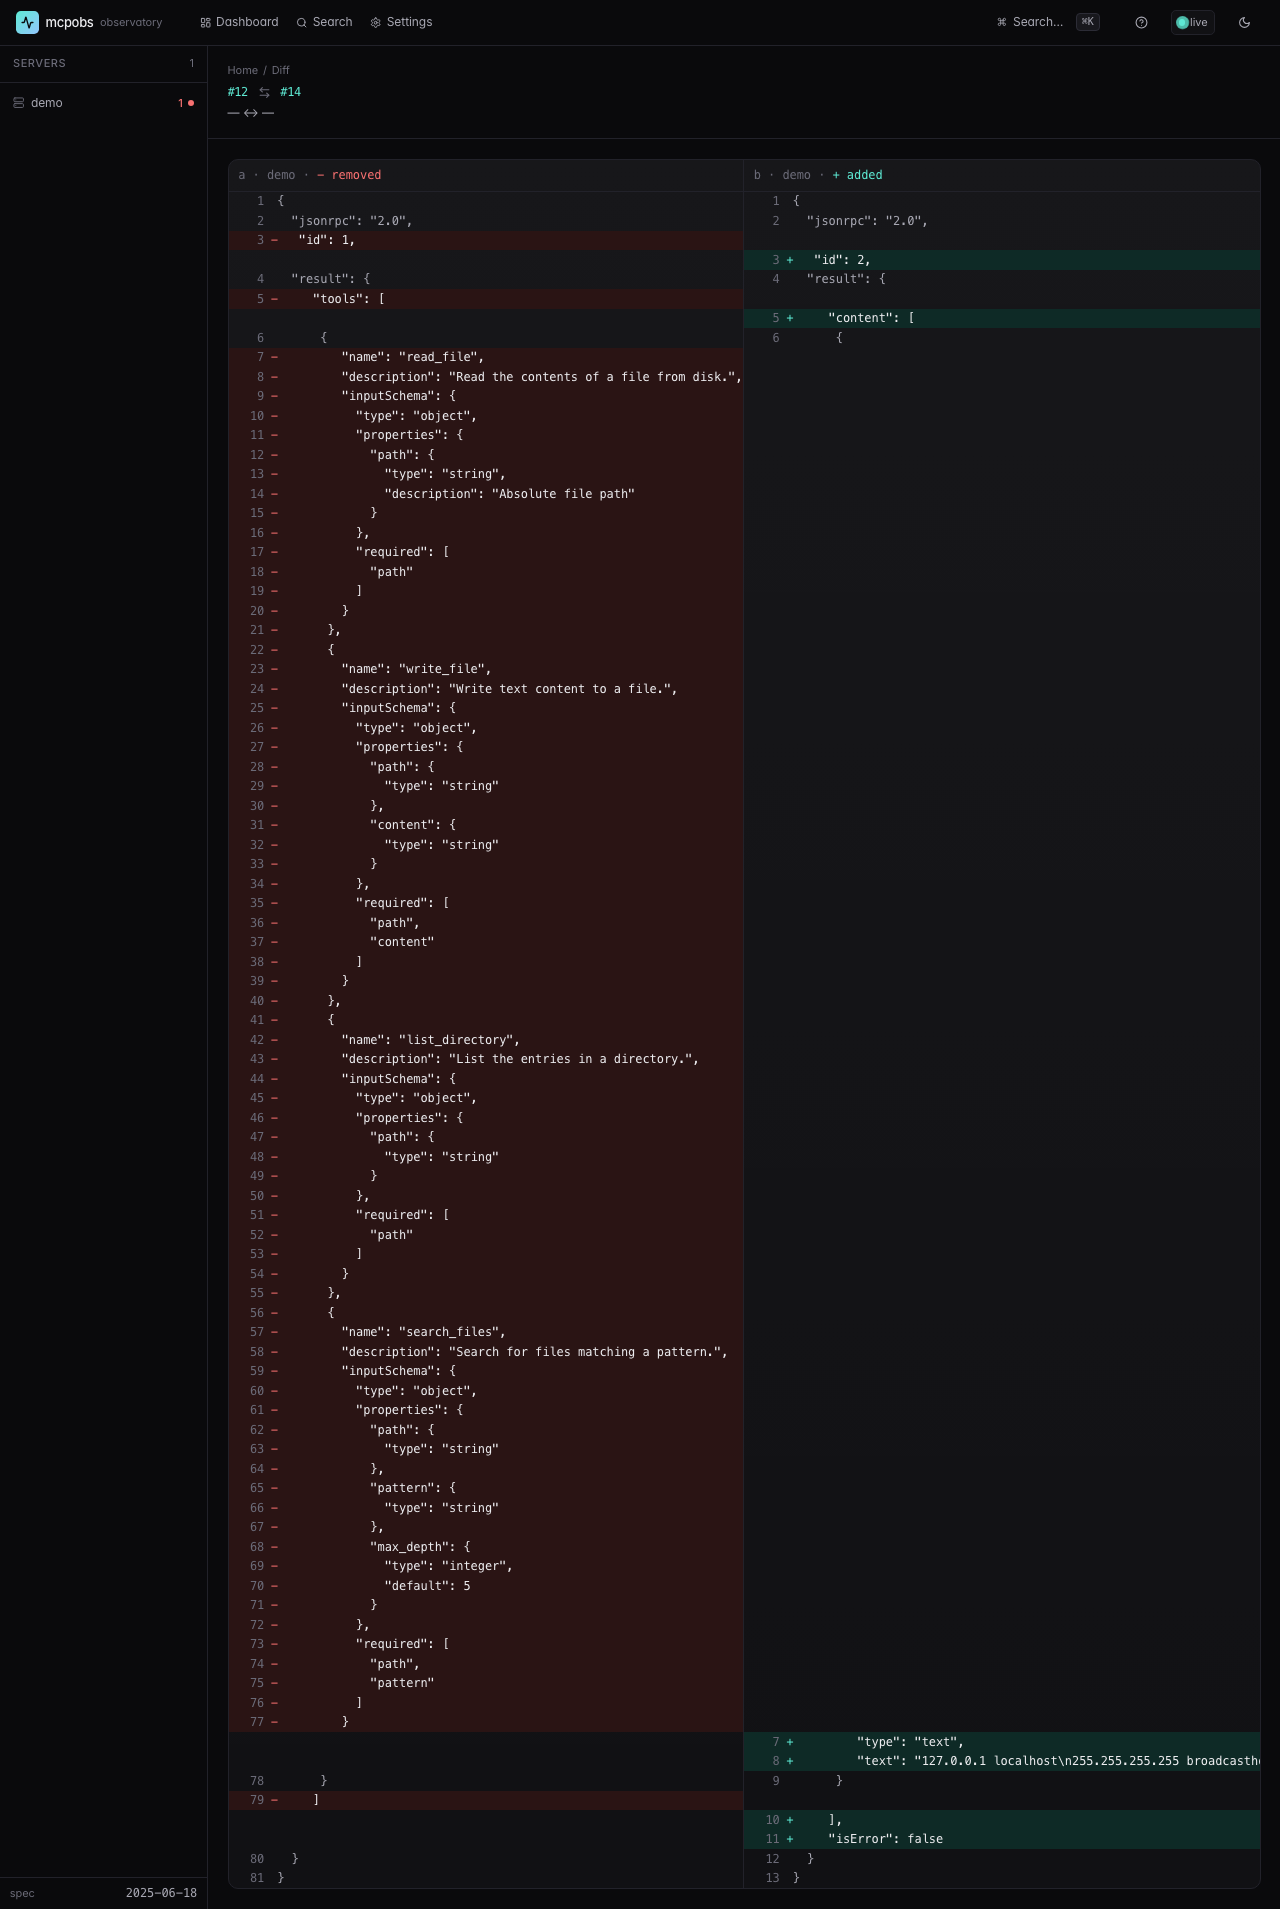Open the Search nav item
The image size is (1280, 1909).
(x=325, y=22)
